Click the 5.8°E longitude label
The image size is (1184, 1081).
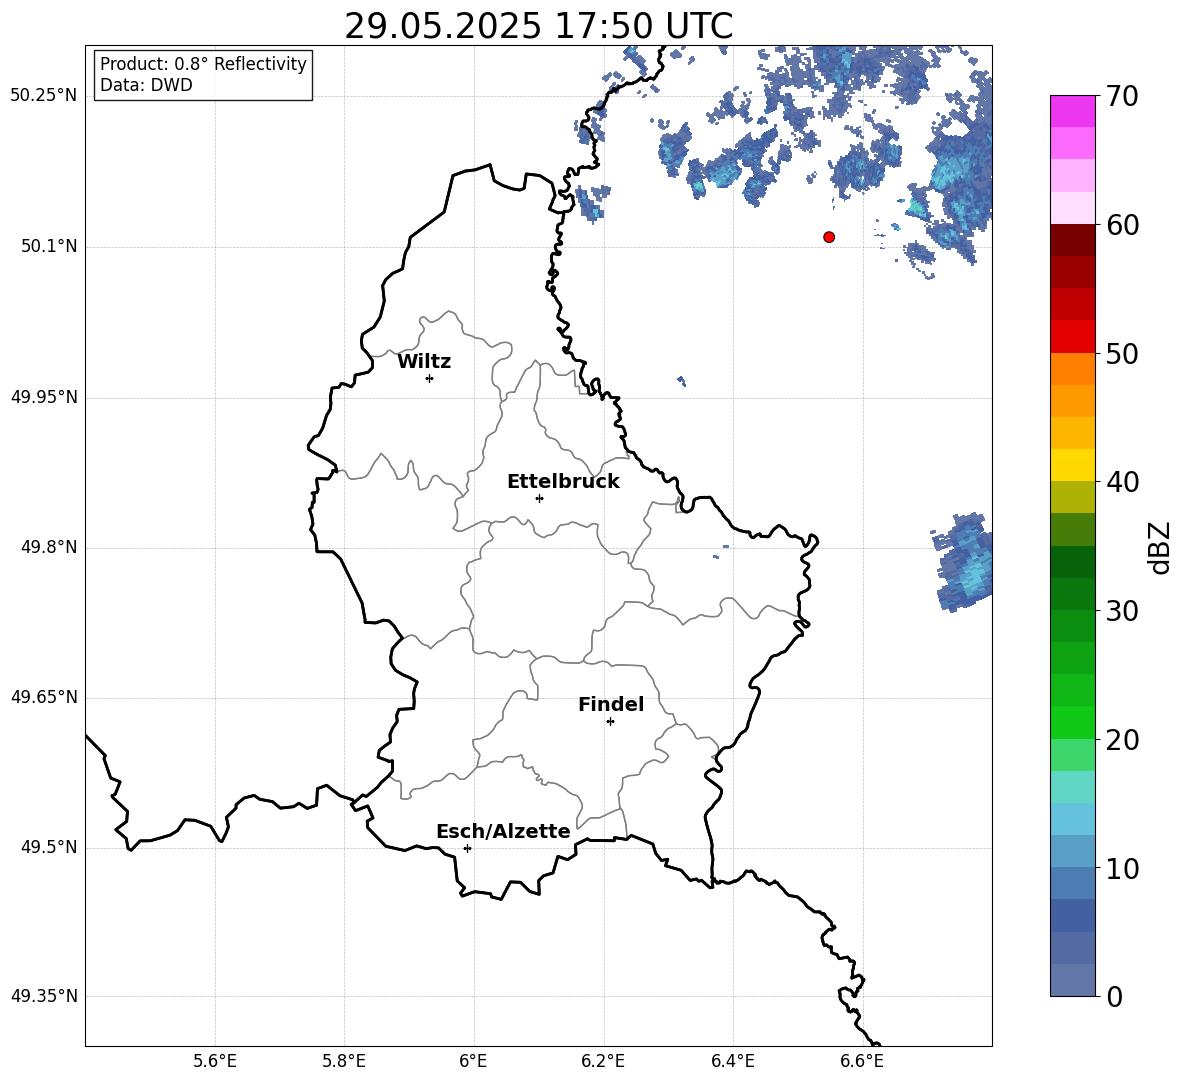tap(344, 1062)
